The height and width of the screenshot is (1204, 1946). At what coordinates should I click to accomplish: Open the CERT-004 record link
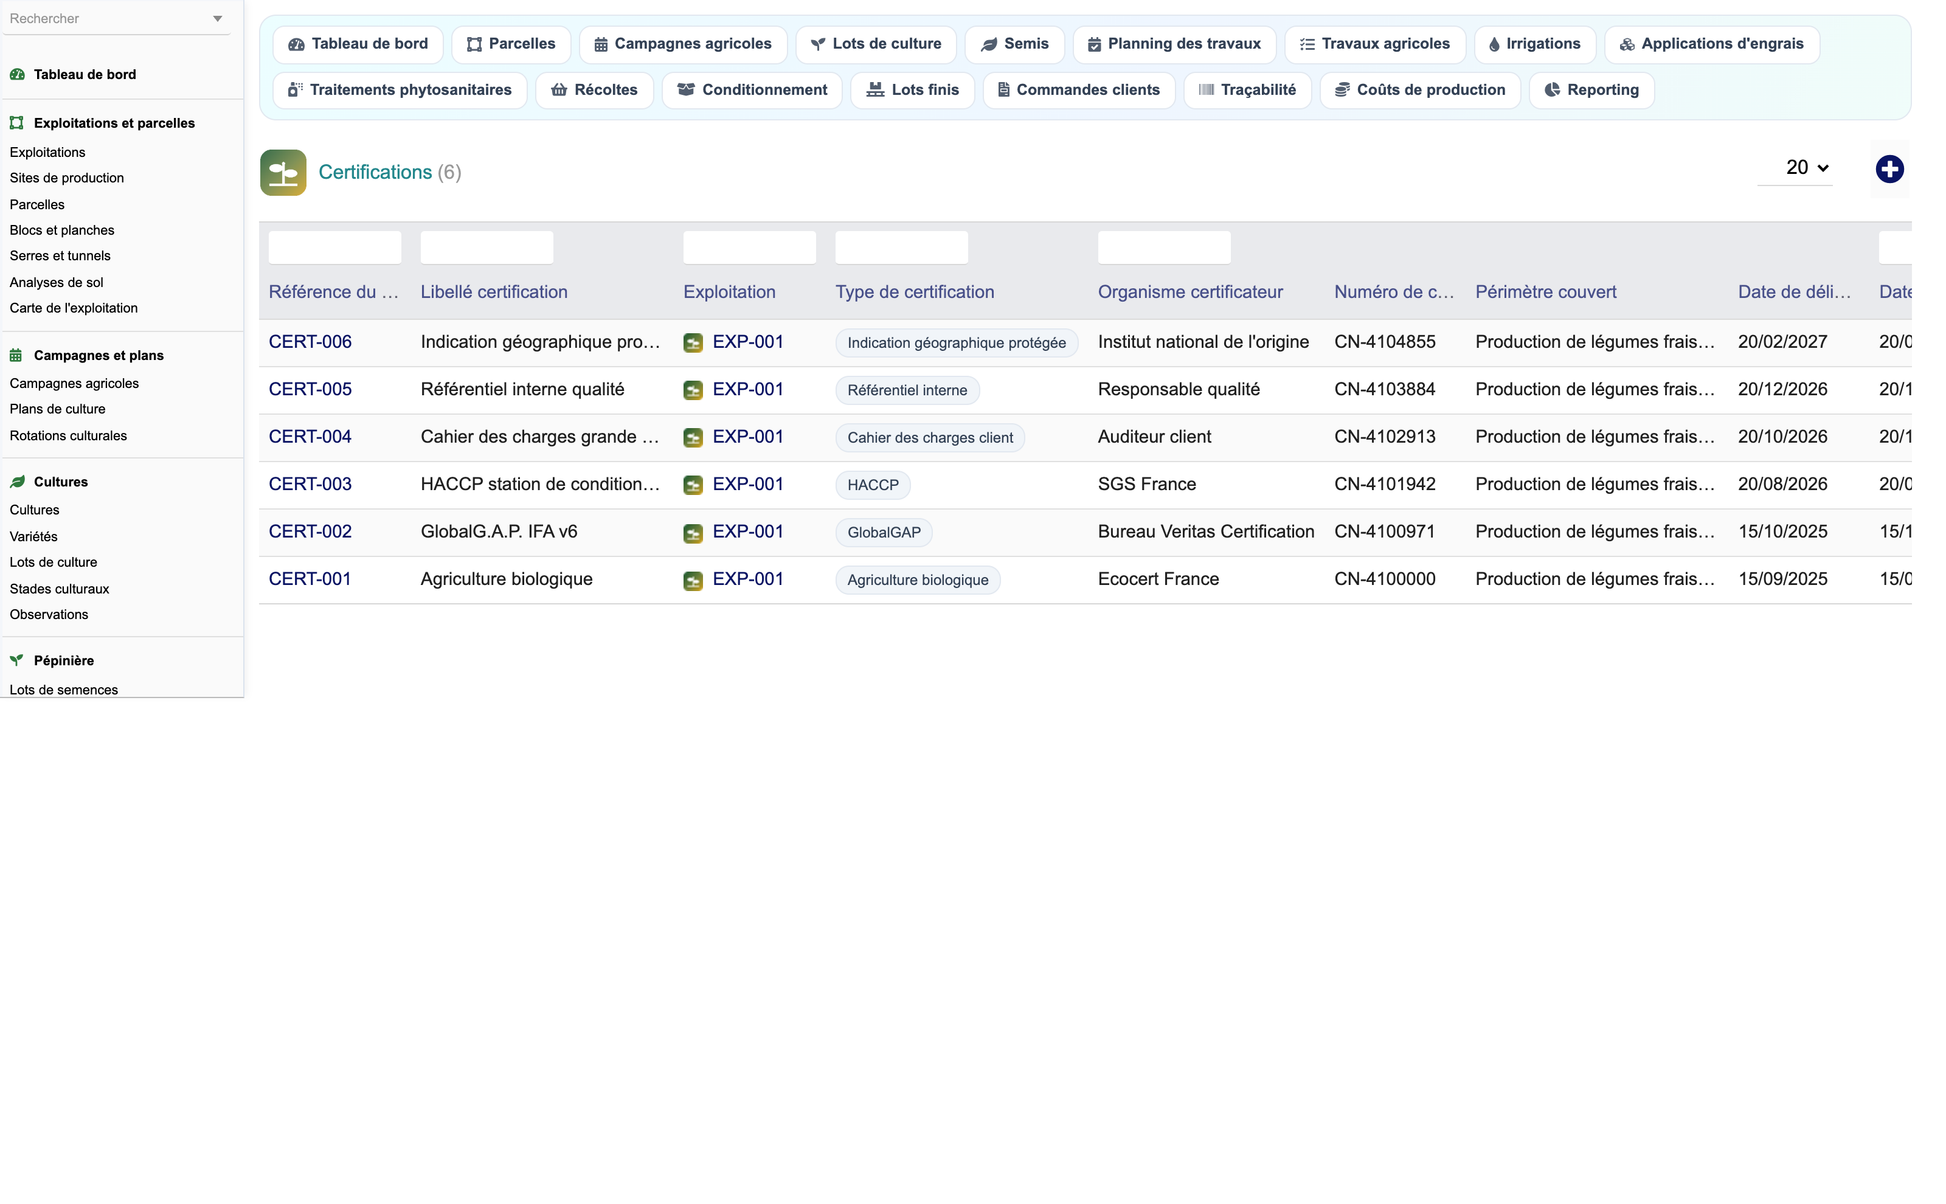point(310,437)
